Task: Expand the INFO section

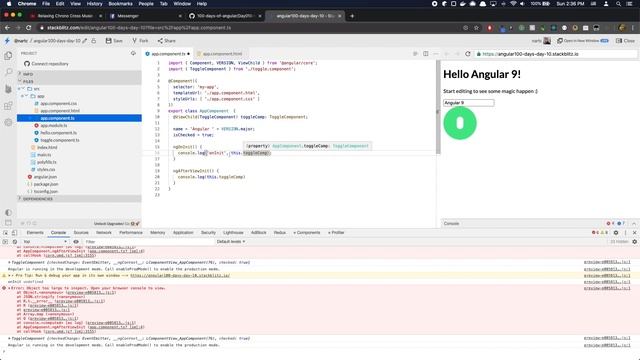Action: pyautogui.click(x=79, y=74)
